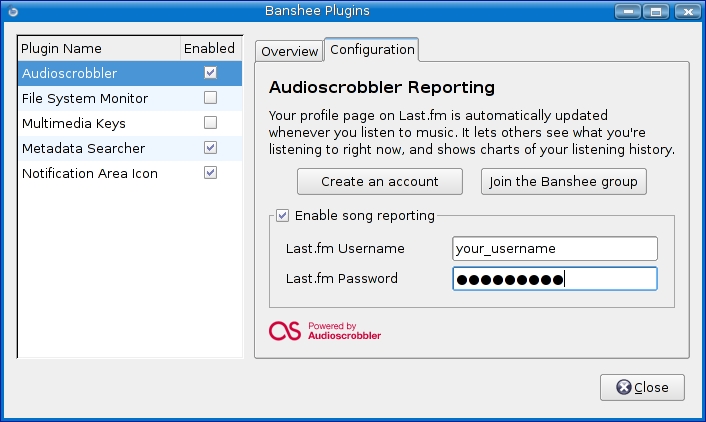
Task: Switch to the Overview tab
Action: [289, 51]
